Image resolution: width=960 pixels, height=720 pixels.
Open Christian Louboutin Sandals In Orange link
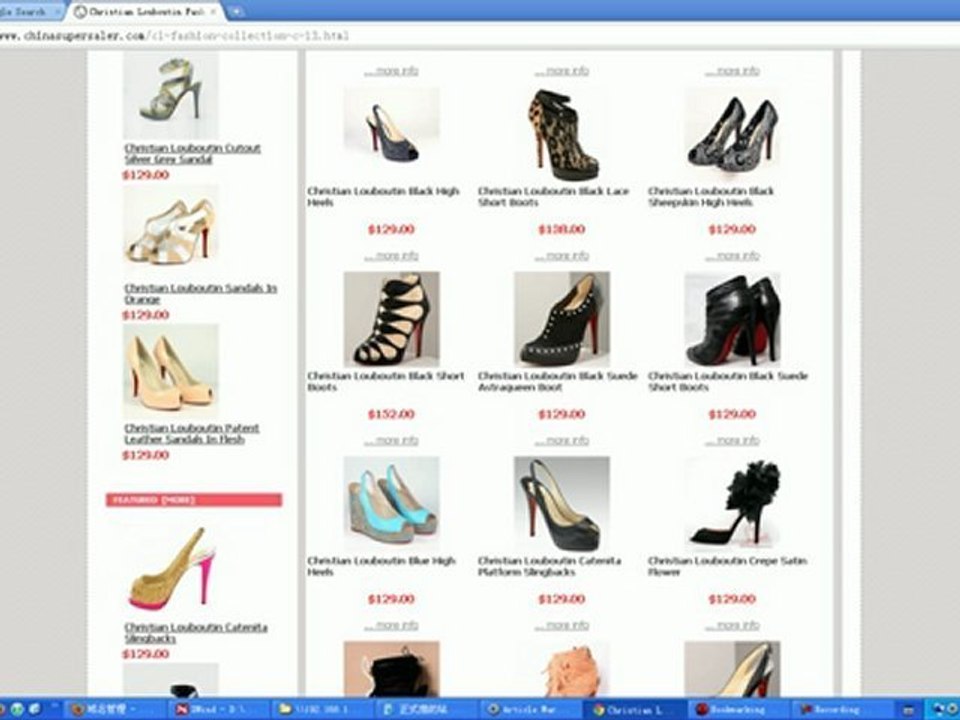[x=200, y=293]
